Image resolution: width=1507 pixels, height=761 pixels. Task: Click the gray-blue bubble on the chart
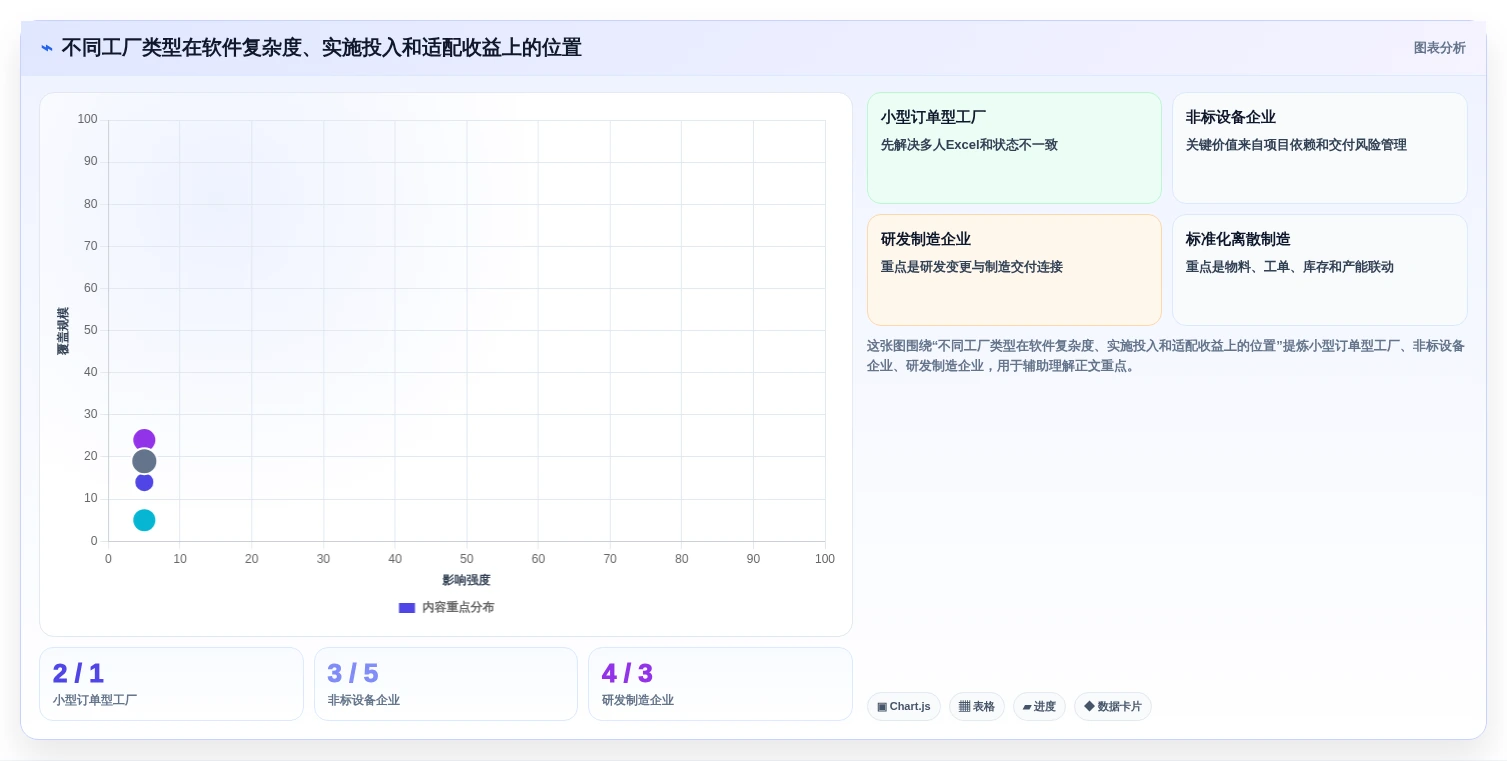point(144,461)
